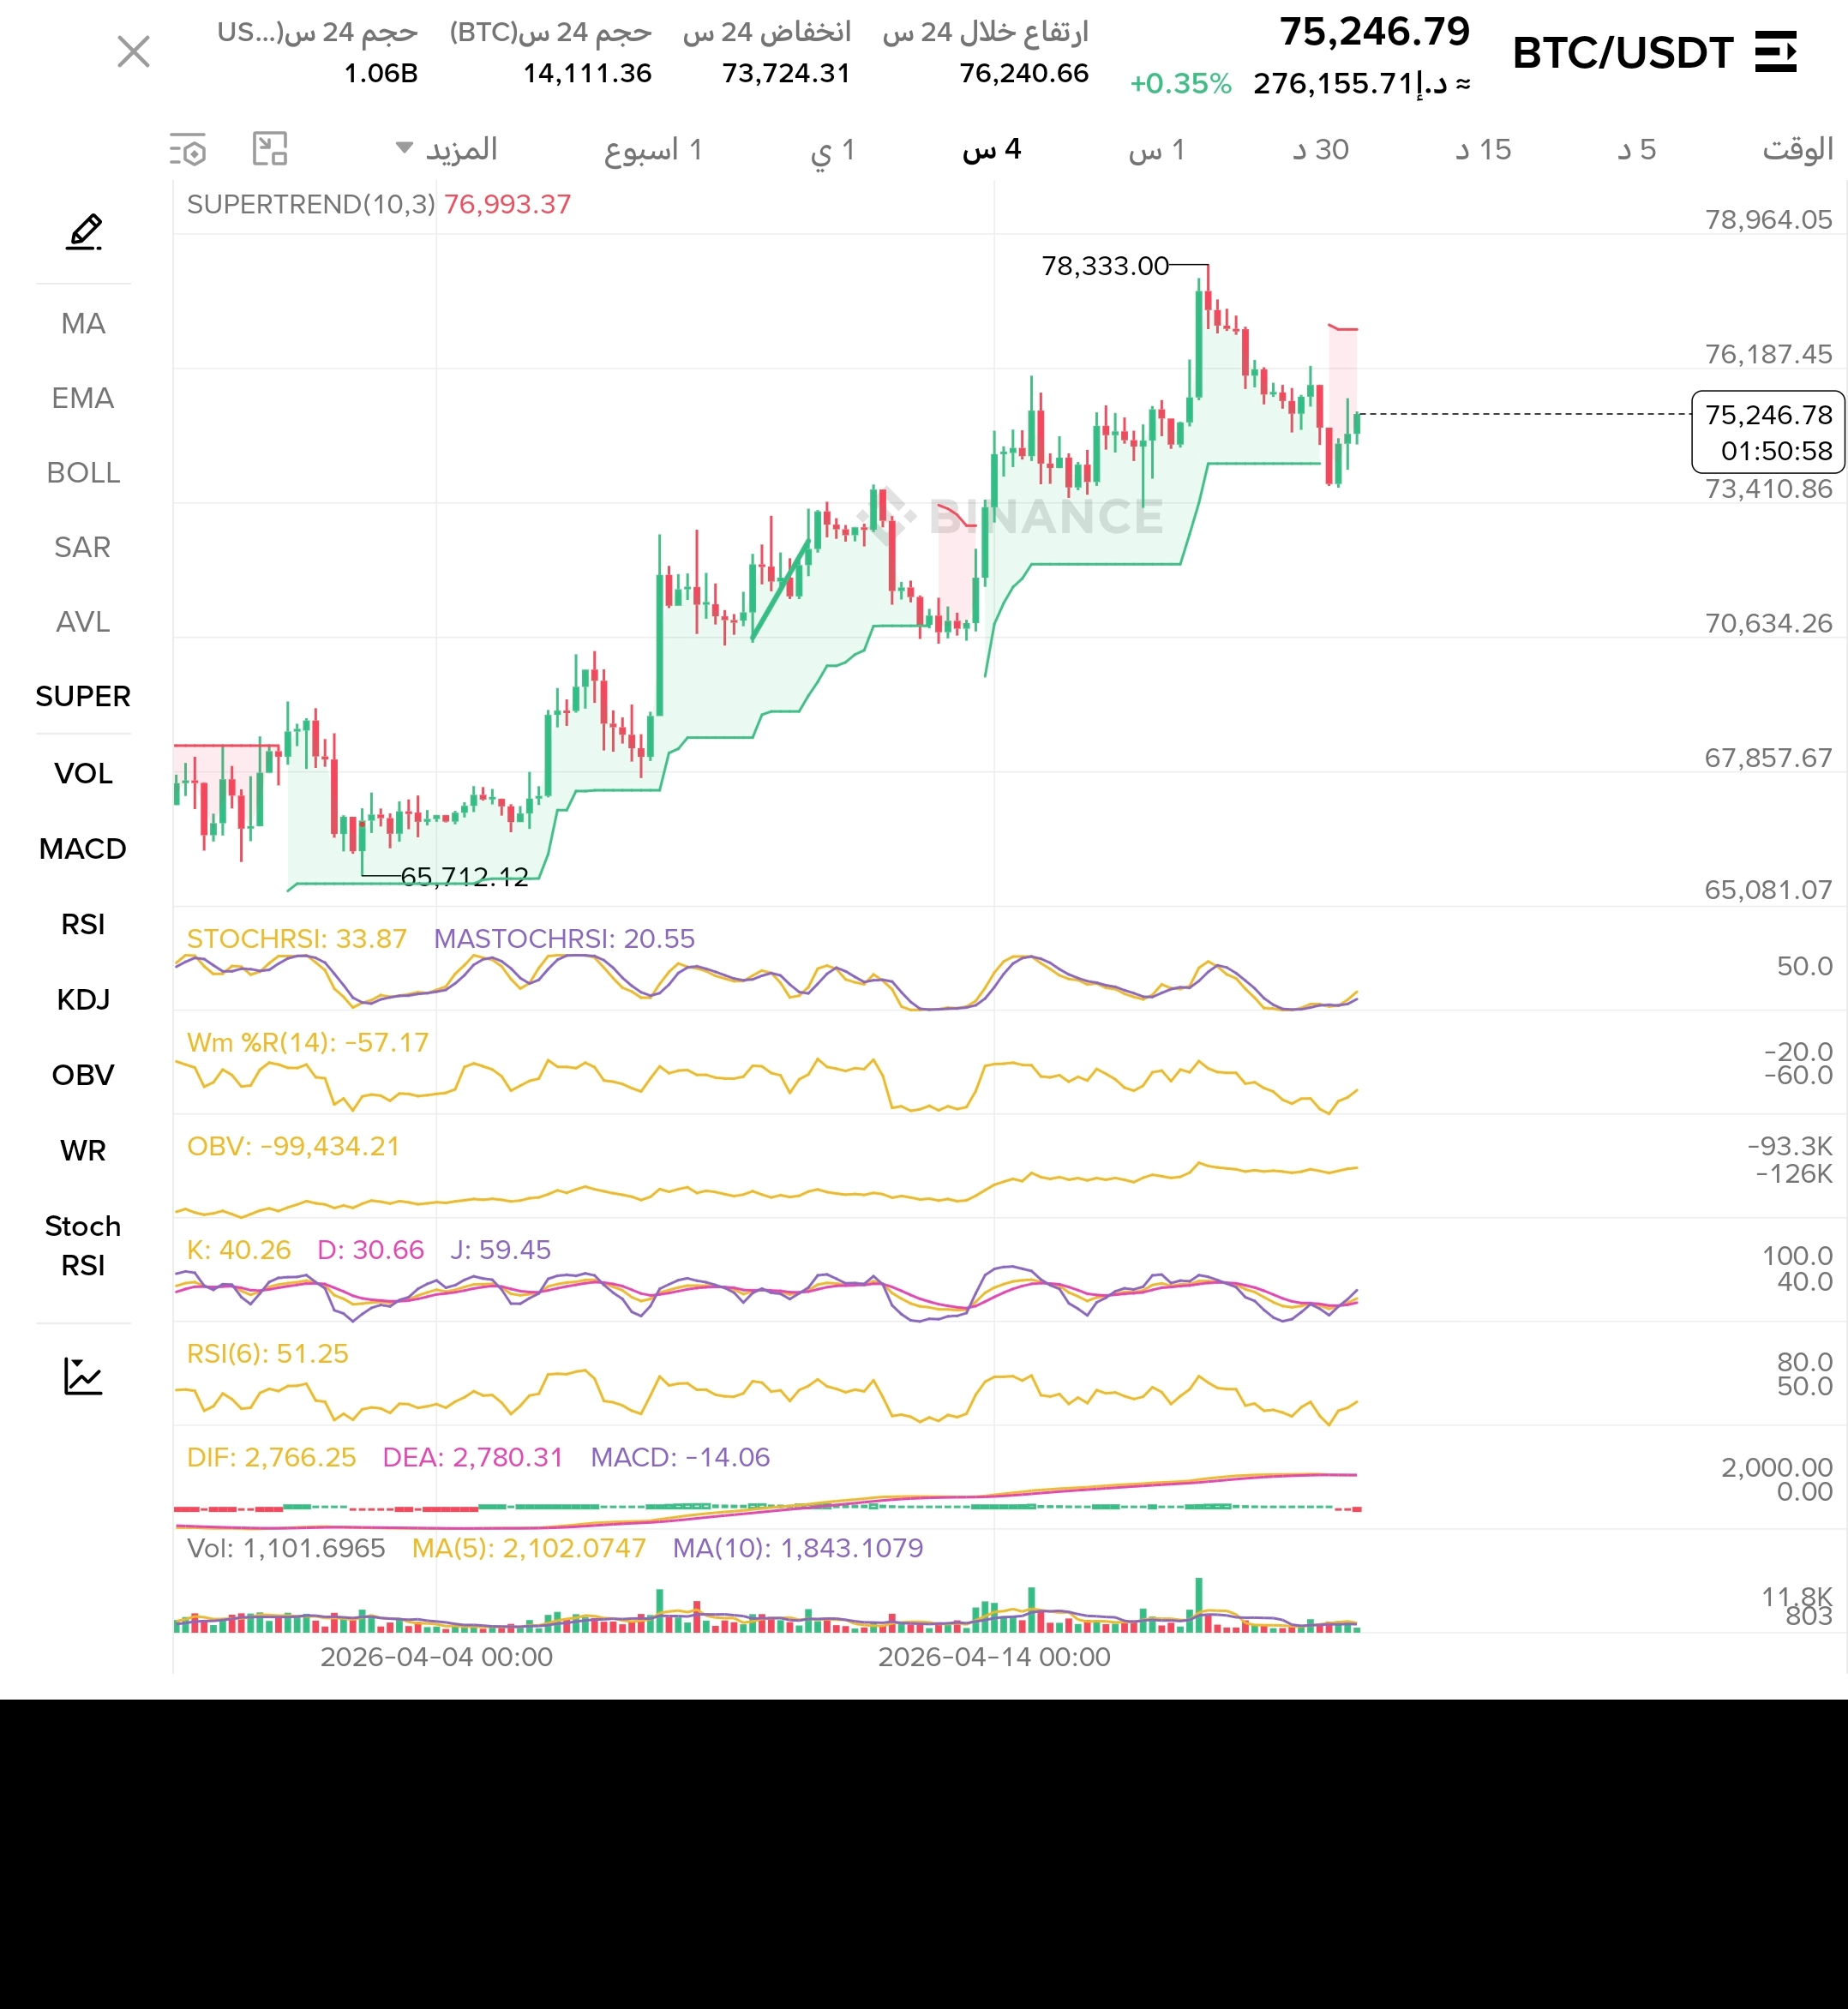
Task: Select the الوقت time chart option
Action: [x=1797, y=150]
